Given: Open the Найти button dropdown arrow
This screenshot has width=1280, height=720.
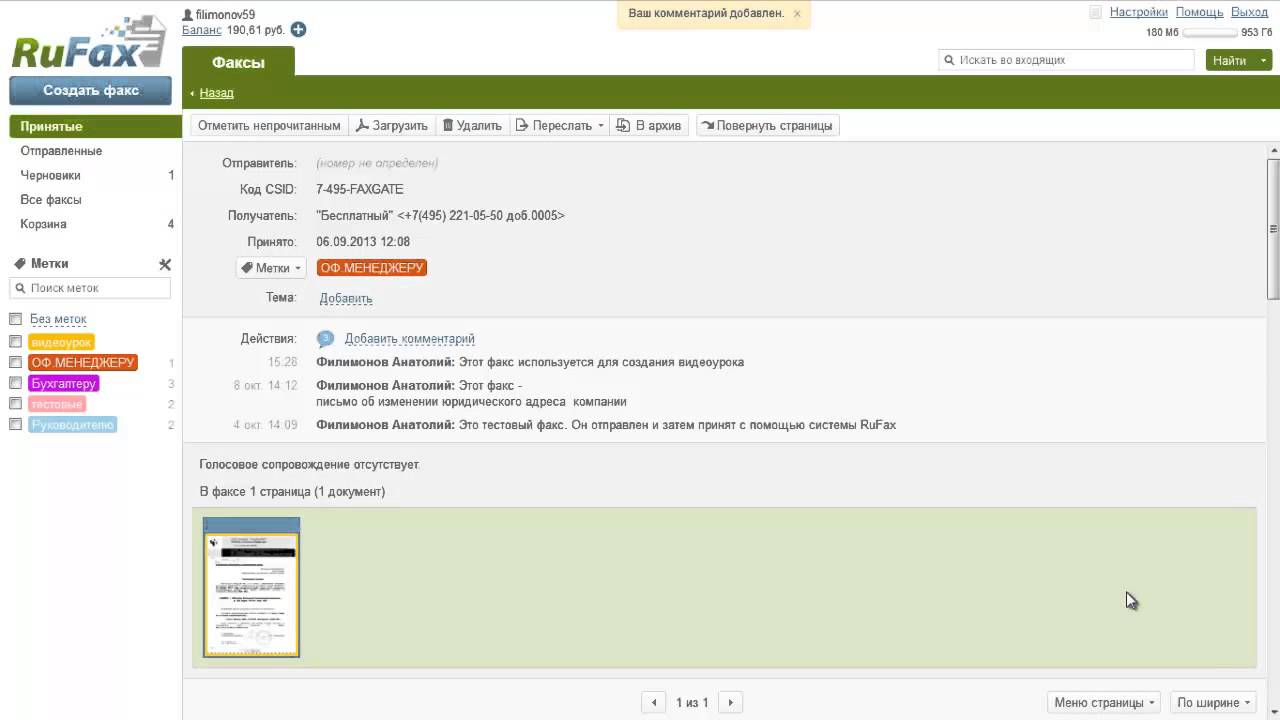Looking at the screenshot, I should 1264,61.
